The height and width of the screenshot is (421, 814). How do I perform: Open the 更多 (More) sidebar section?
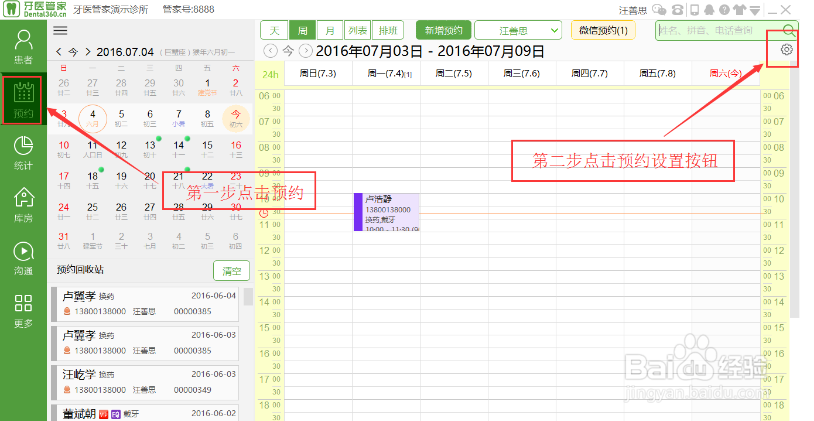click(23, 311)
